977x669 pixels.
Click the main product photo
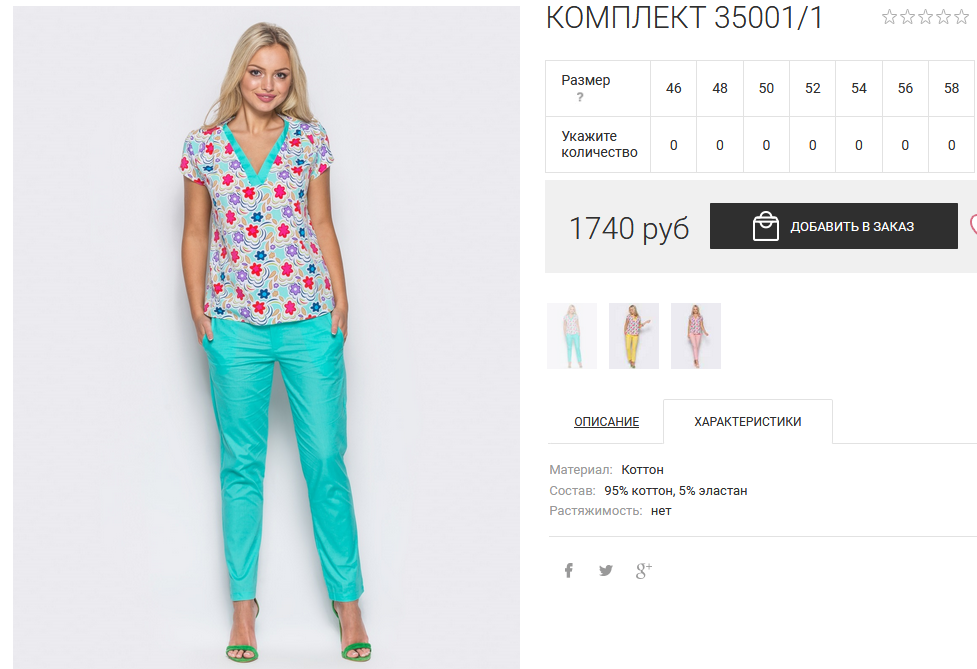266,337
